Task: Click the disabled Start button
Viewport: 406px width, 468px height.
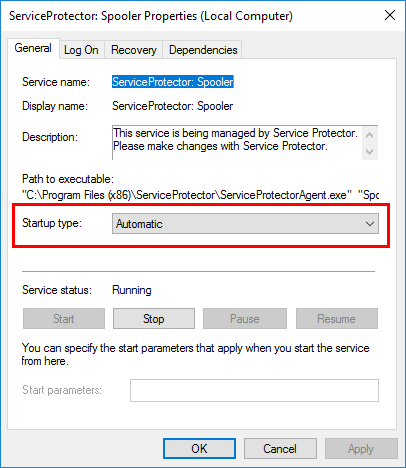Action: coord(64,319)
